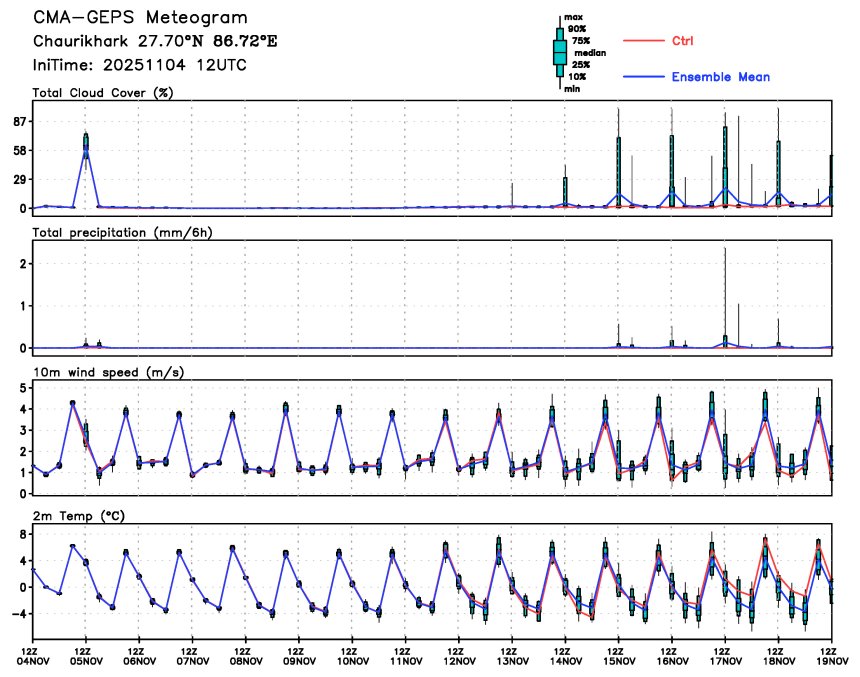Pick the 12Z 19NOV time axis label
Image resolution: width=860 pixels, height=677 pixels.
832,654
